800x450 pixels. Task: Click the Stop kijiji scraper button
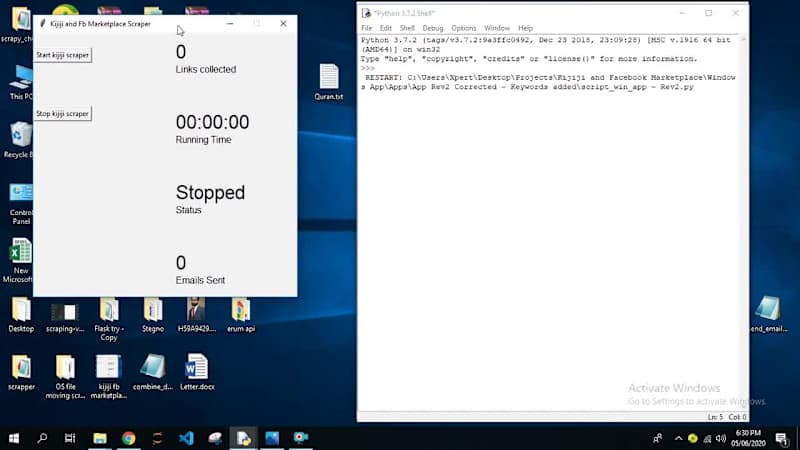(x=62, y=114)
